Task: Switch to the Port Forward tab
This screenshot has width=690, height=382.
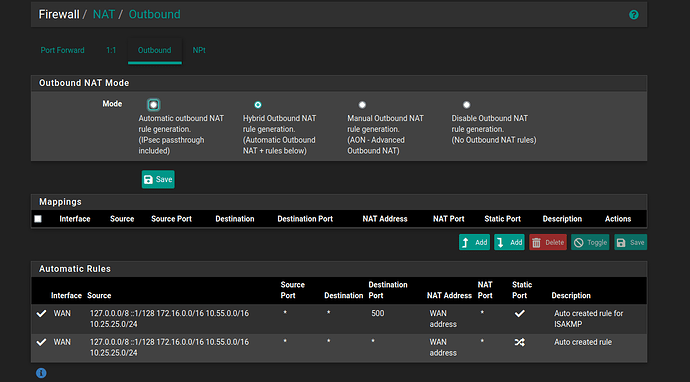Action: (x=62, y=50)
